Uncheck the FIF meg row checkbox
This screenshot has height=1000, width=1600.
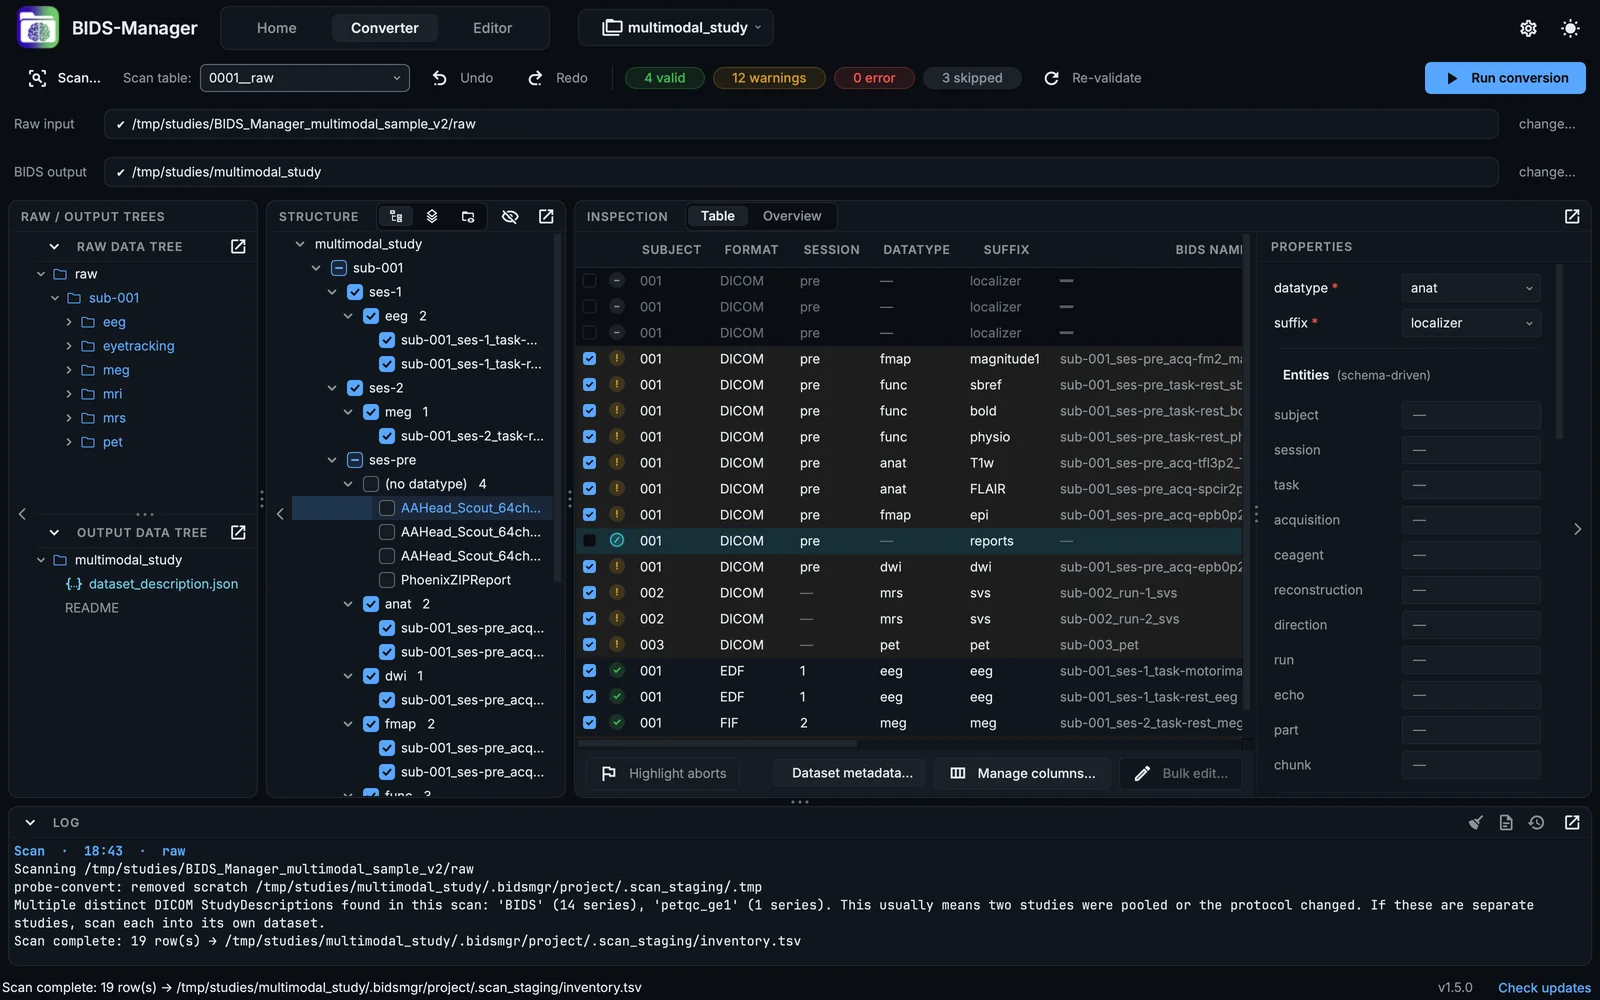click(589, 723)
